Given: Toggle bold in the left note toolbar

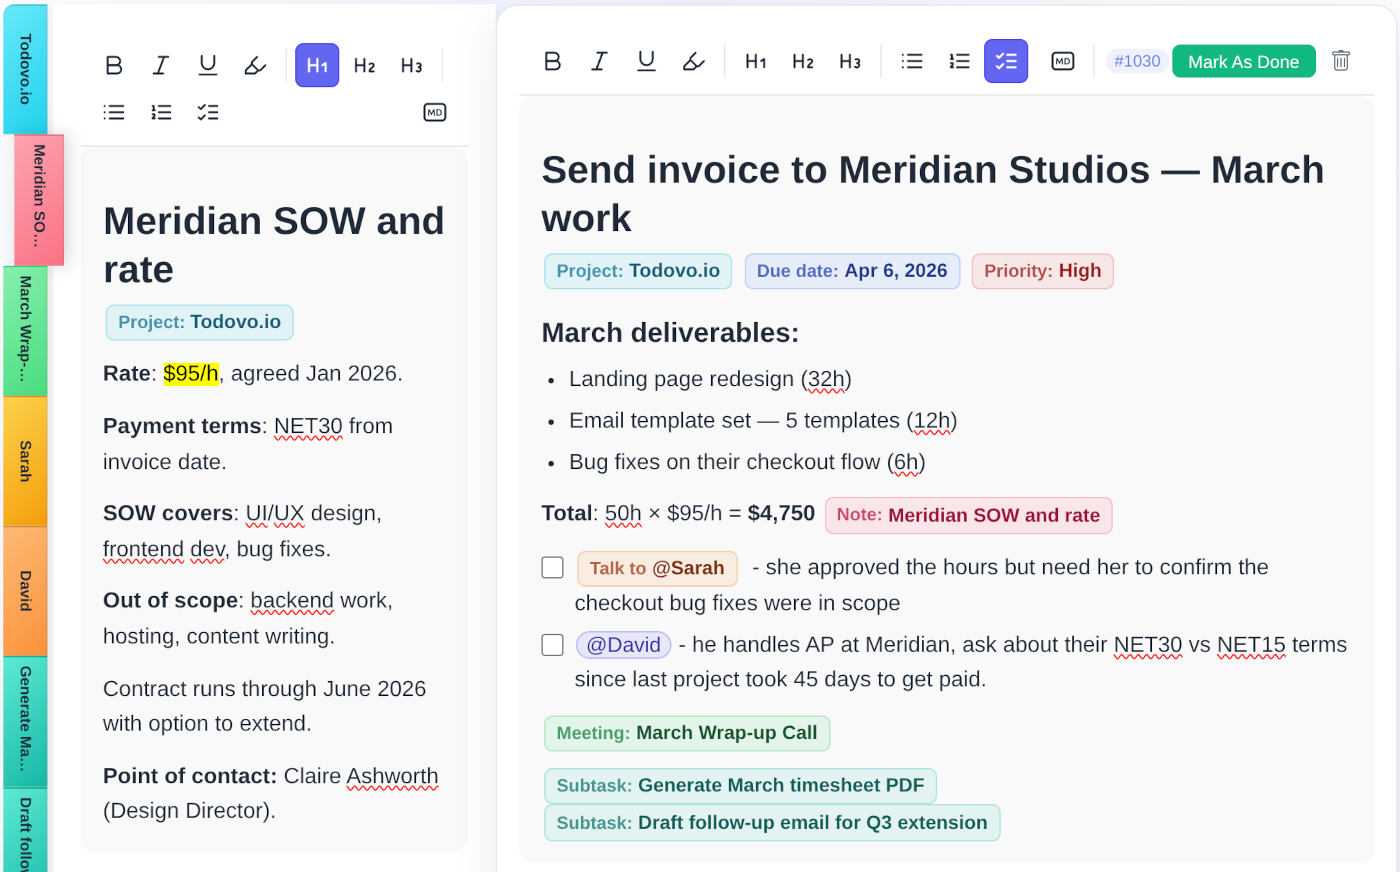Looking at the screenshot, I should (114, 65).
